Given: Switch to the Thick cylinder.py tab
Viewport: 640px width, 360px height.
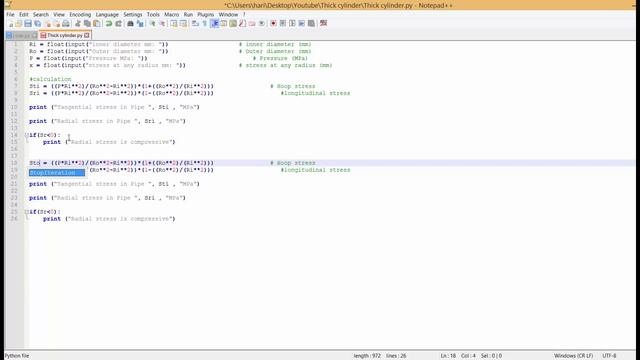Looking at the screenshot, I should pos(64,36).
